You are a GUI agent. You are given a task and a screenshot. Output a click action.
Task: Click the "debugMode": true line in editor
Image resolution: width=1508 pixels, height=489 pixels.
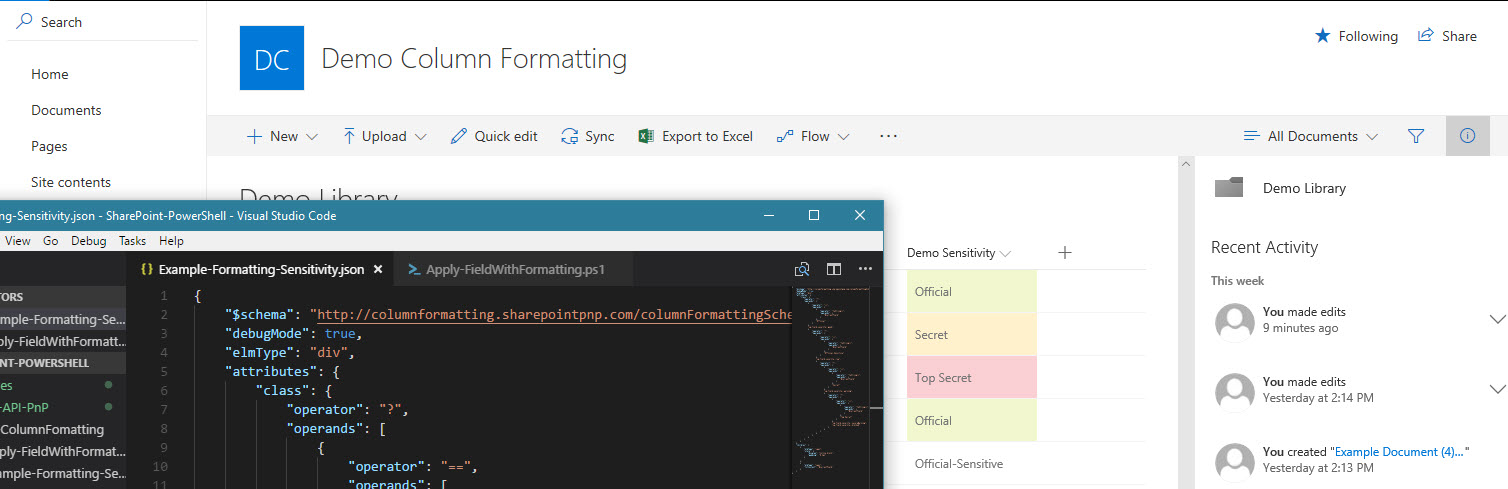click(292, 334)
